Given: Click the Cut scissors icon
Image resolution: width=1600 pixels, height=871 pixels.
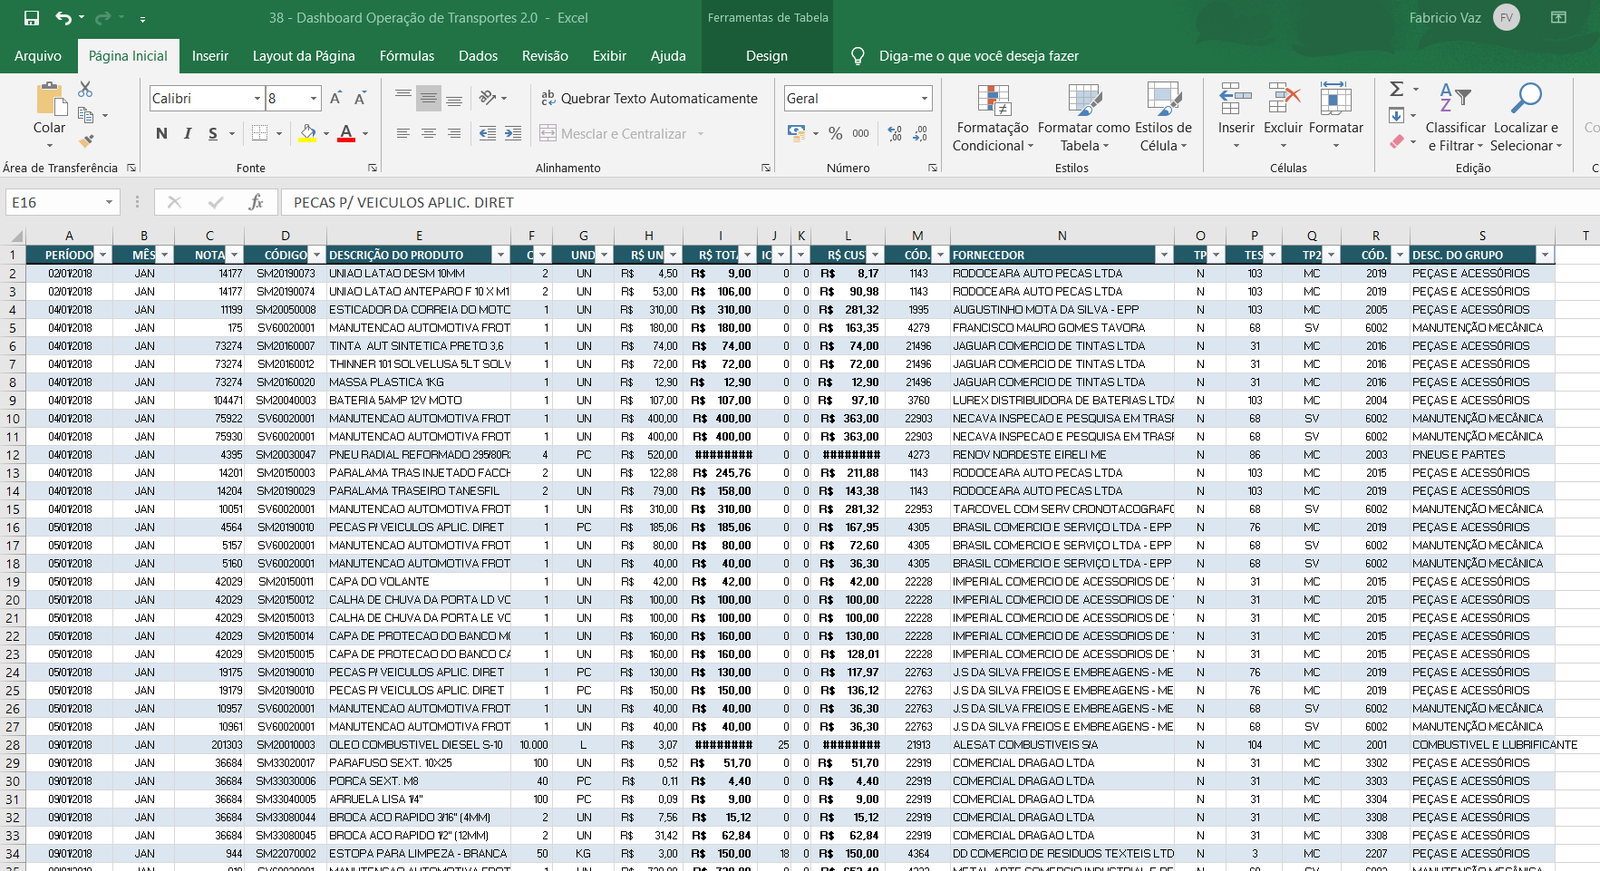Looking at the screenshot, I should coord(85,90).
